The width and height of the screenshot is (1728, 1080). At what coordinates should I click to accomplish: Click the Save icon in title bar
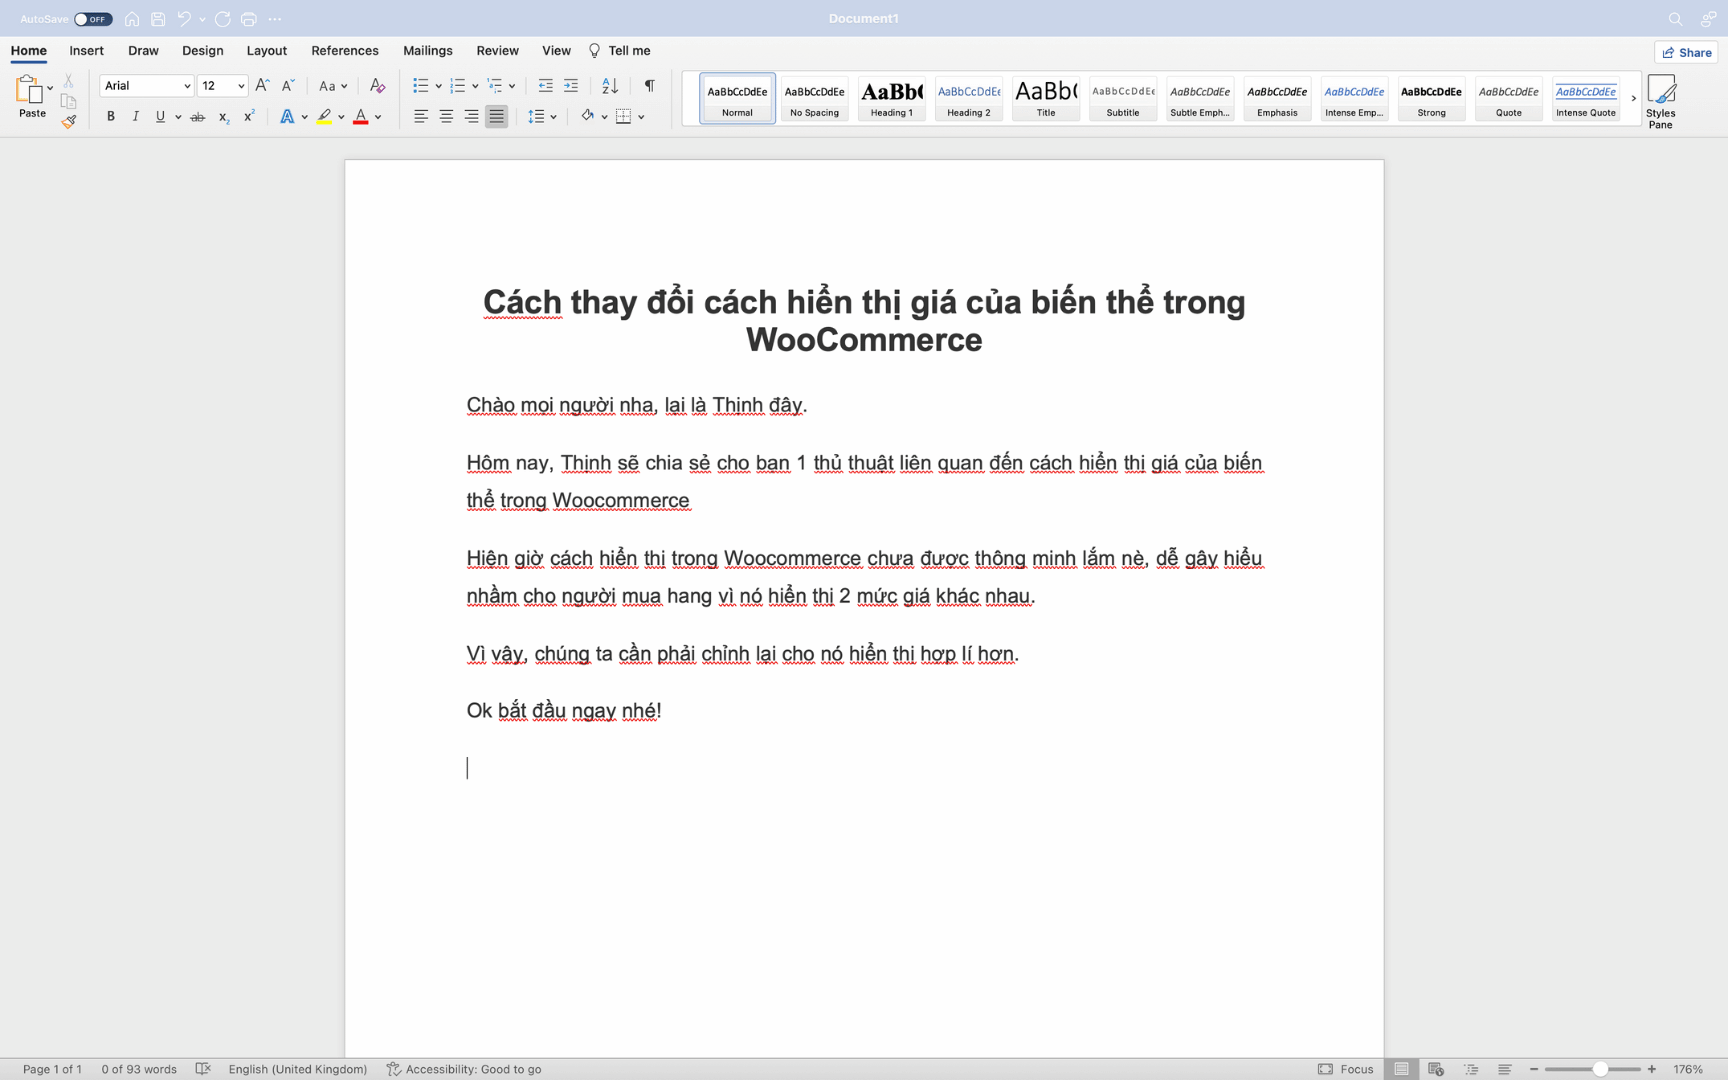coord(158,19)
